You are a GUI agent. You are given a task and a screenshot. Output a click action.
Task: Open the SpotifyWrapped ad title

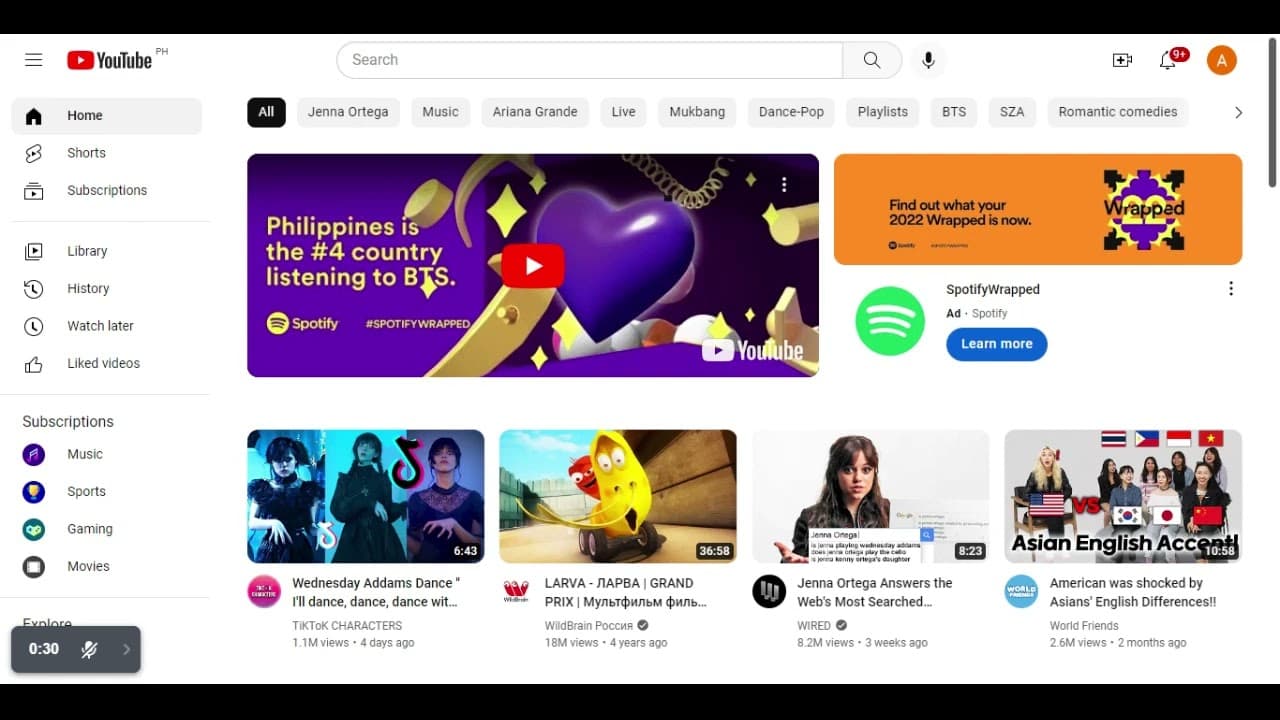[993, 289]
